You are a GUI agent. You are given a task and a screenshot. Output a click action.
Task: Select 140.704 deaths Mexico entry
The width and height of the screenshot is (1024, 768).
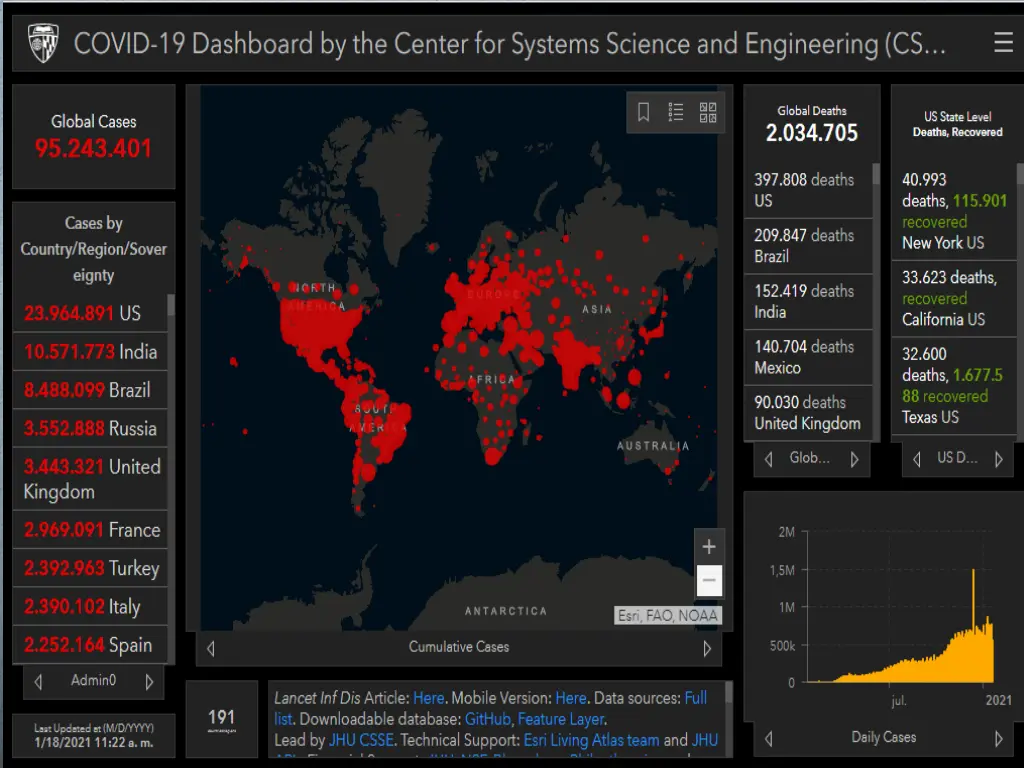click(x=808, y=357)
